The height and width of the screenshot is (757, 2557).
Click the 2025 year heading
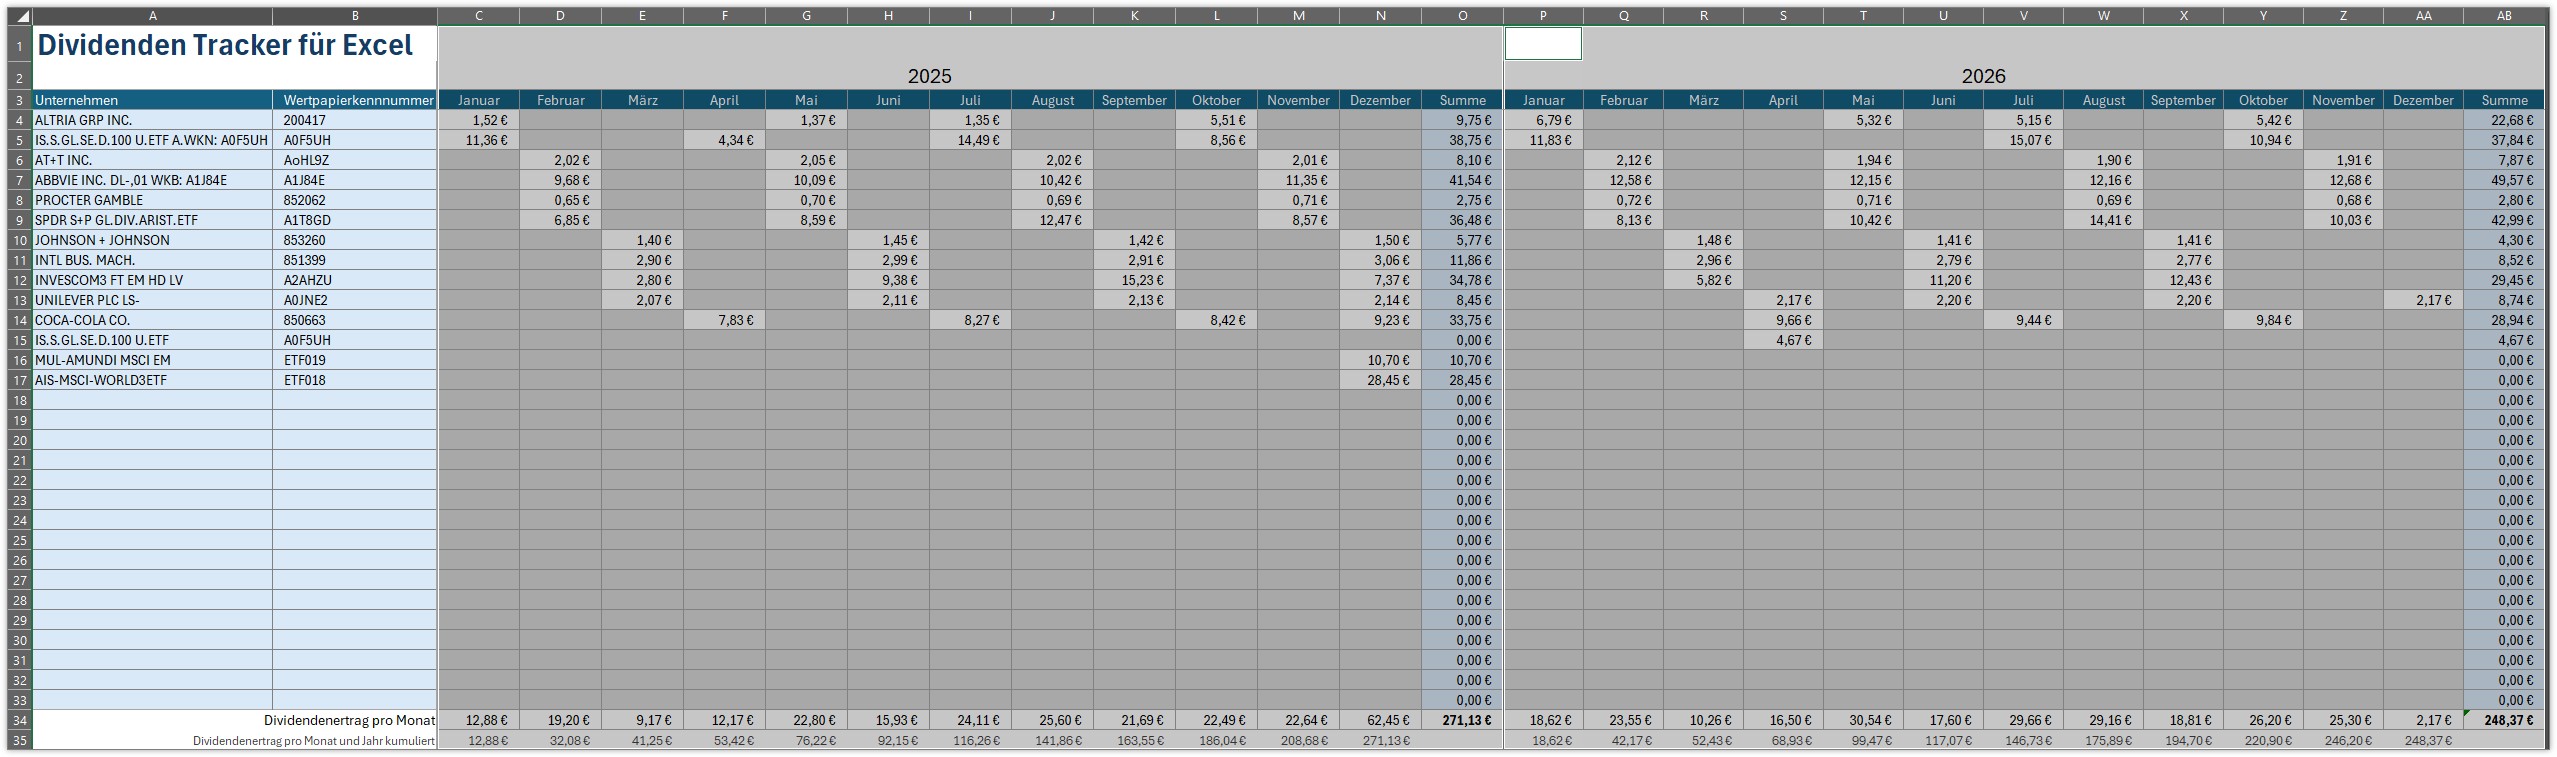929,76
